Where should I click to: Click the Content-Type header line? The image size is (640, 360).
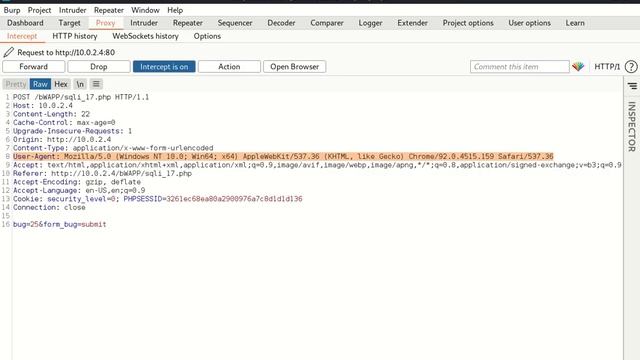(113, 148)
